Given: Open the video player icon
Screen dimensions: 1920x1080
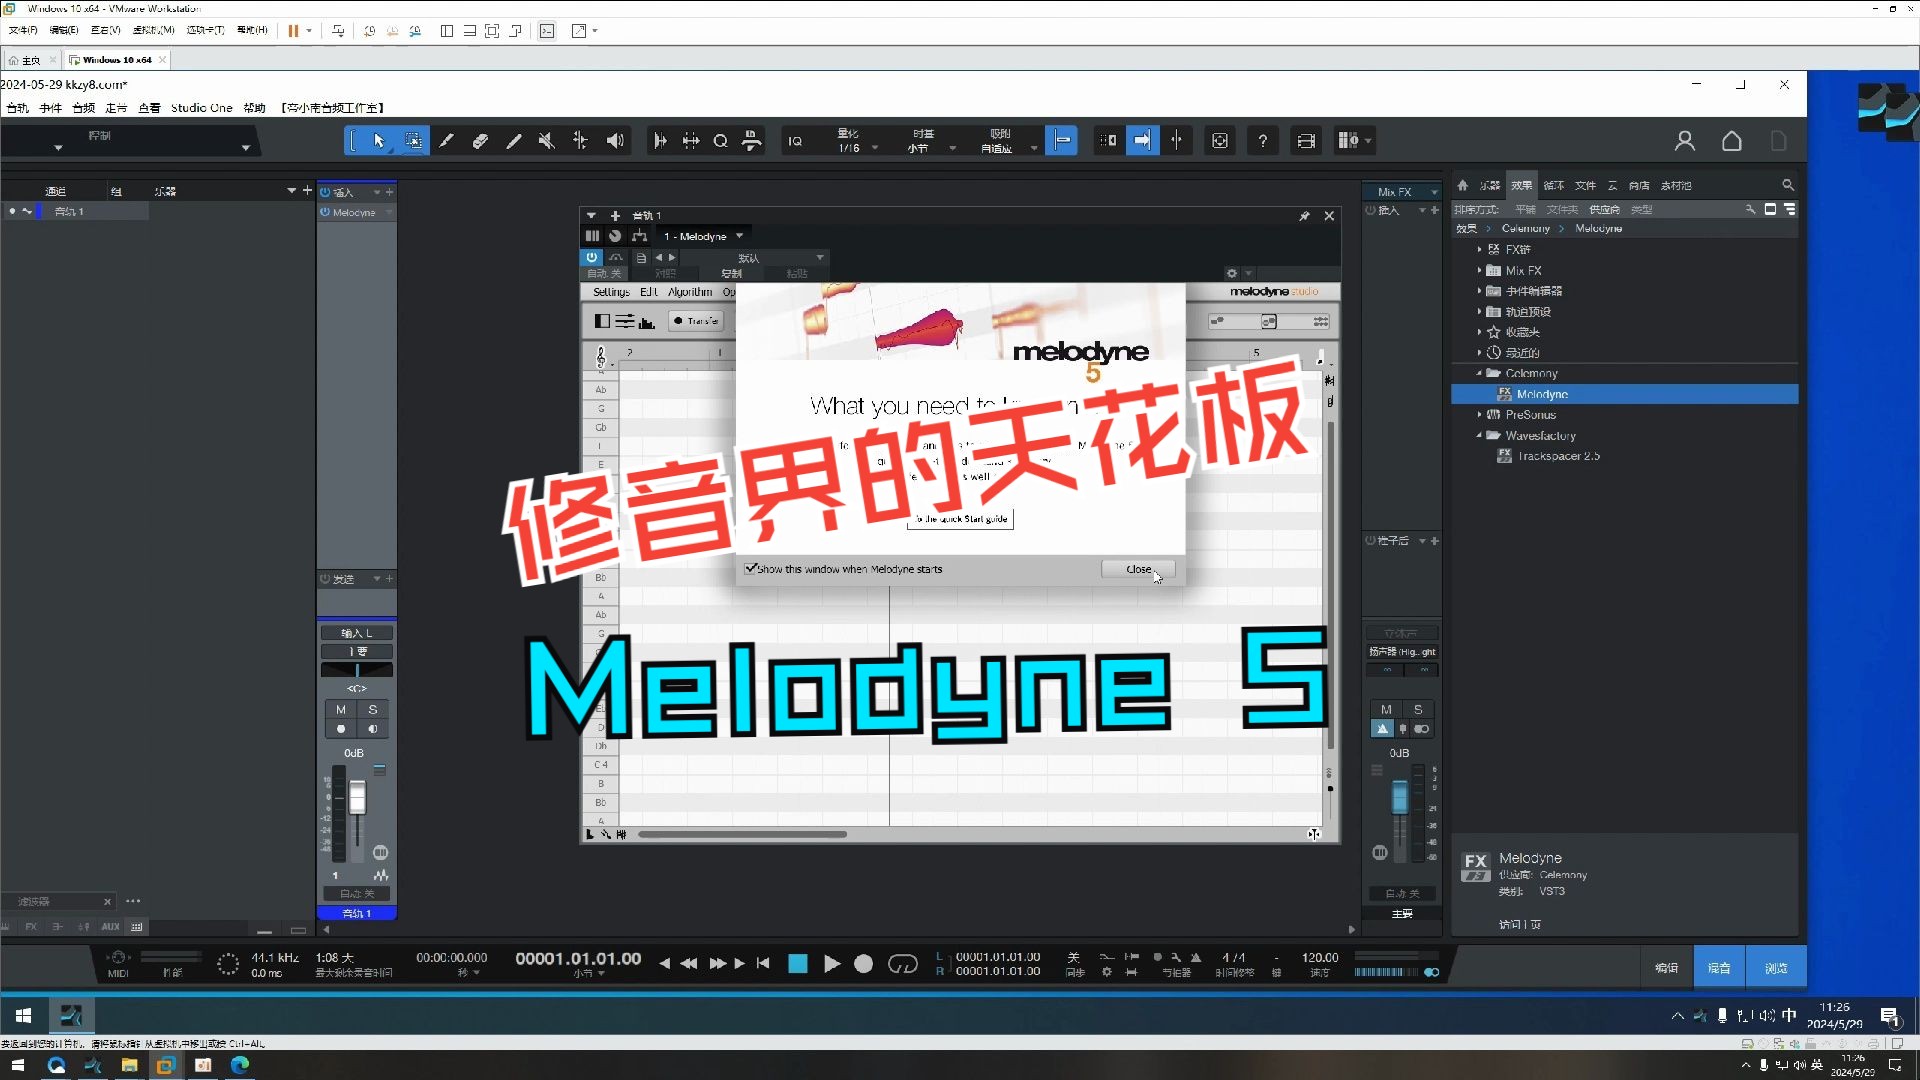Looking at the screenshot, I should point(1306,141).
